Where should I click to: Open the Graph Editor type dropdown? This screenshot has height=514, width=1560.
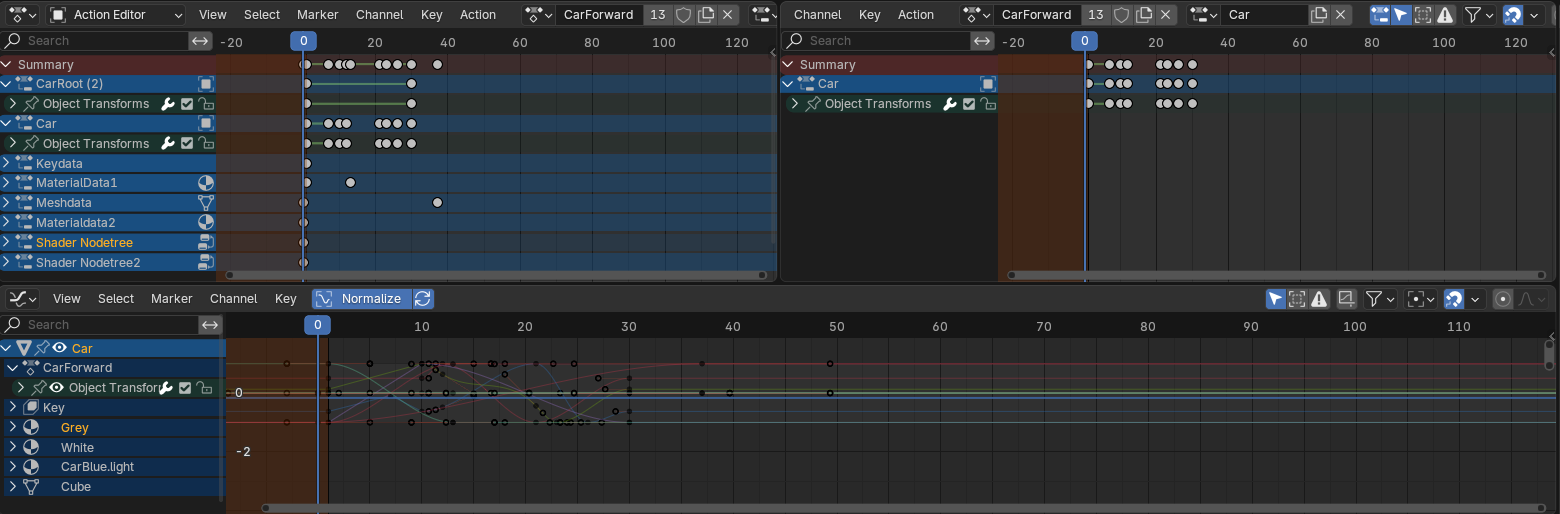[x=22, y=299]
